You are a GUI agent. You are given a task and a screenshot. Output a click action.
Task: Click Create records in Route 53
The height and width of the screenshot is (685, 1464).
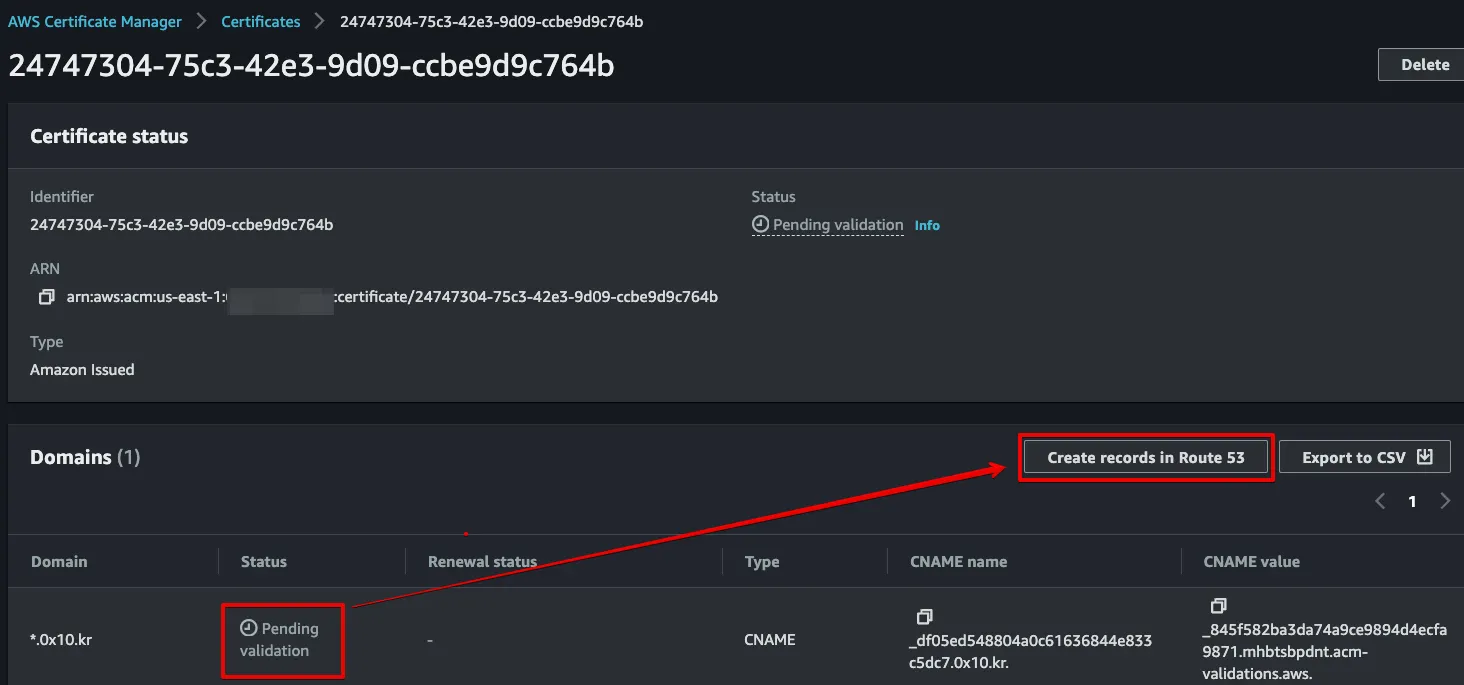pos(1146,457)
